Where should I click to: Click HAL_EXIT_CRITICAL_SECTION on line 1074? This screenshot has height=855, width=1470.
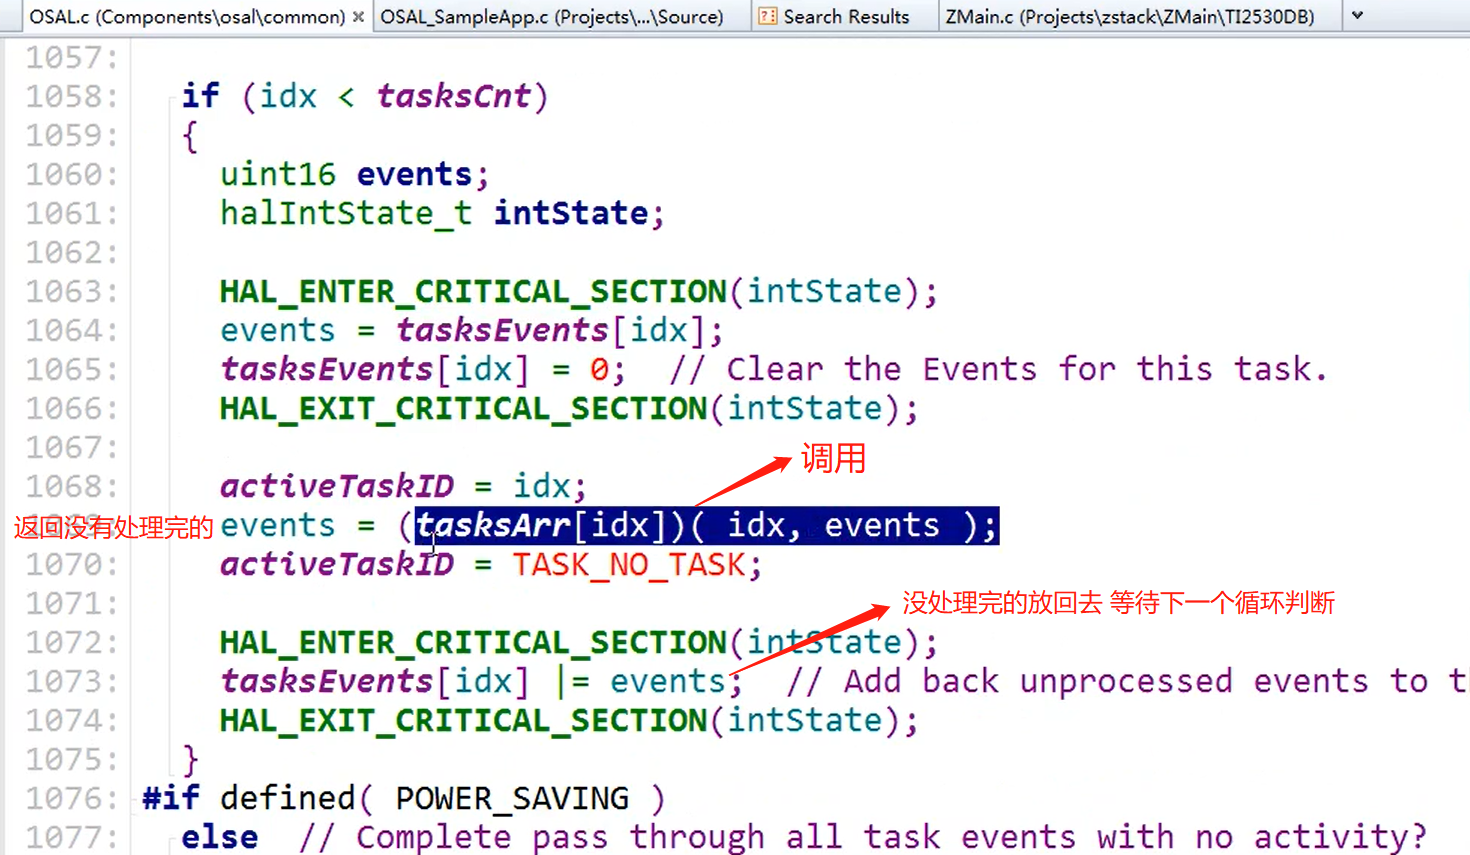coord(463,721)
